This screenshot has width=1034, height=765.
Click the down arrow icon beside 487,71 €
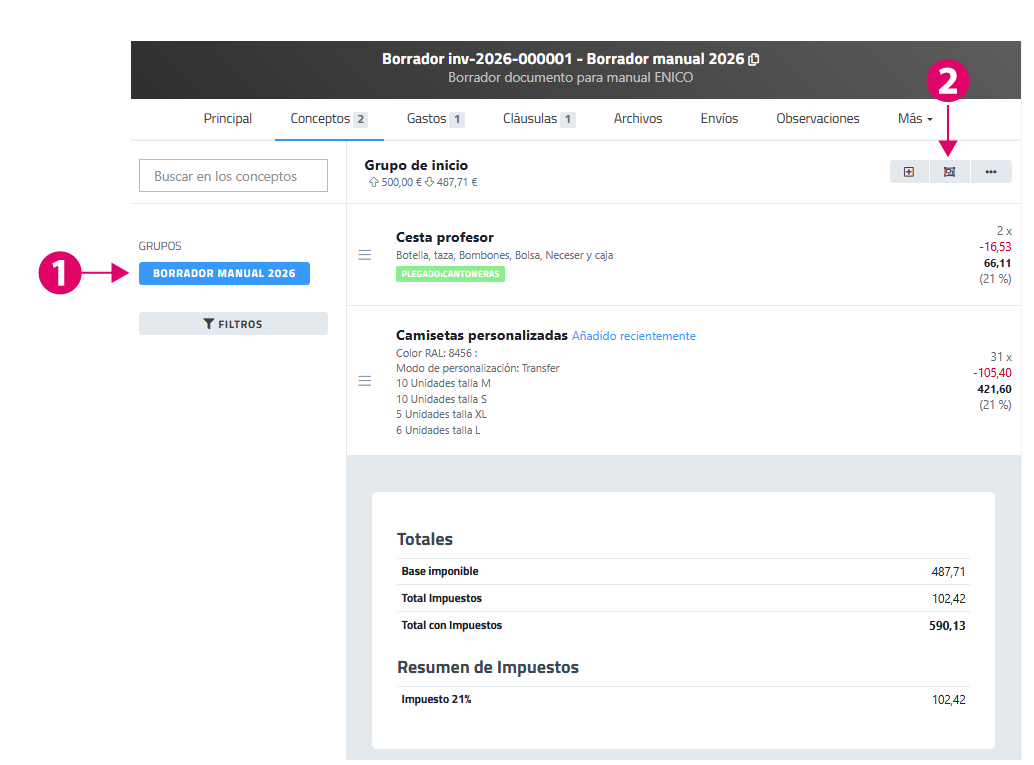pos(429,183)
